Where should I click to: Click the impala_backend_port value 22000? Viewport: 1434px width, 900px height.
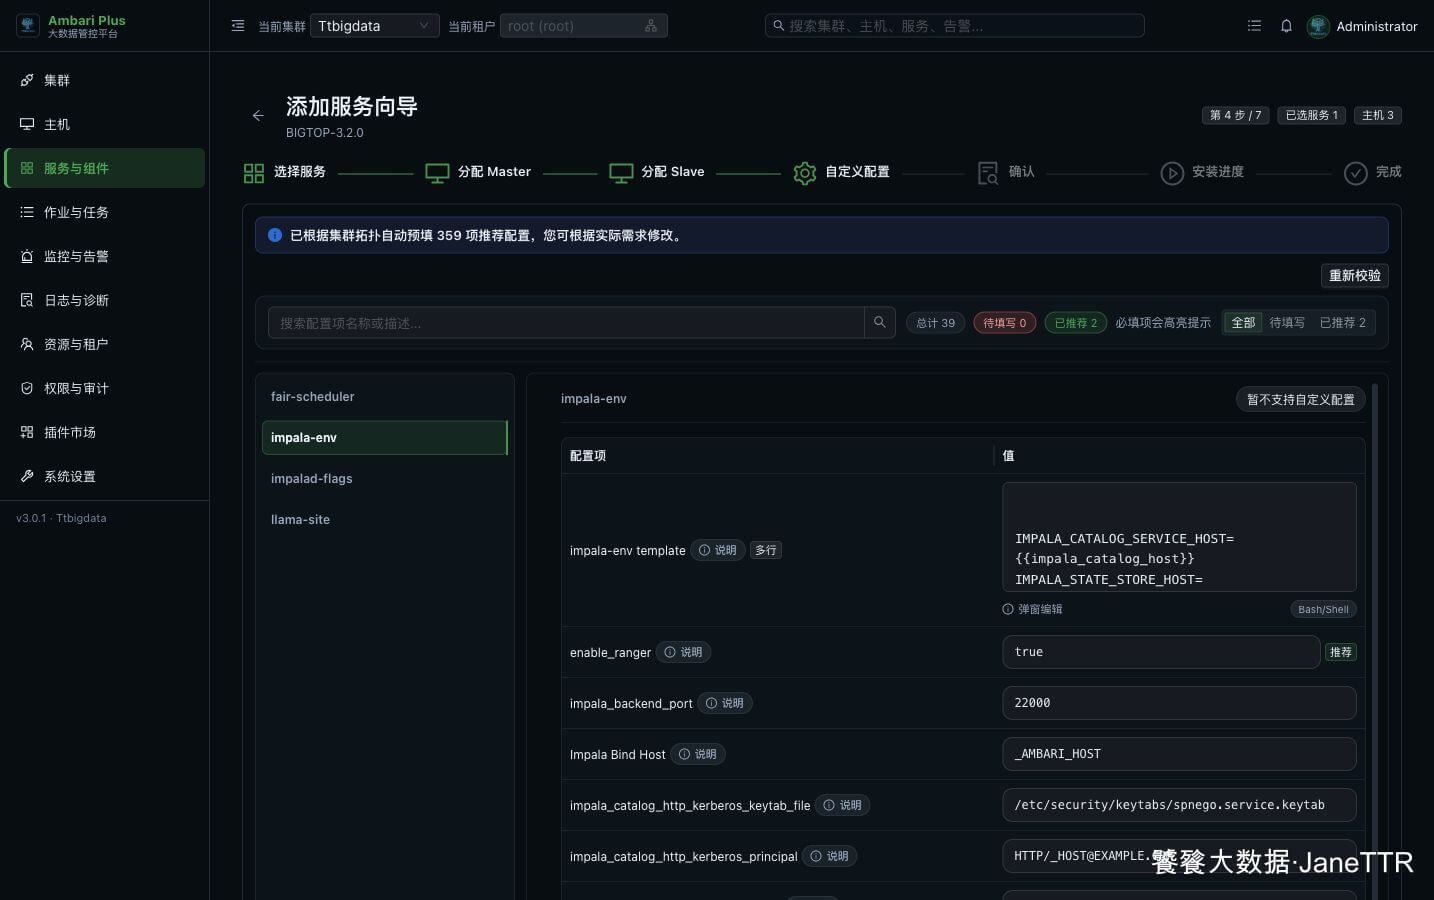pos(1179,703)
